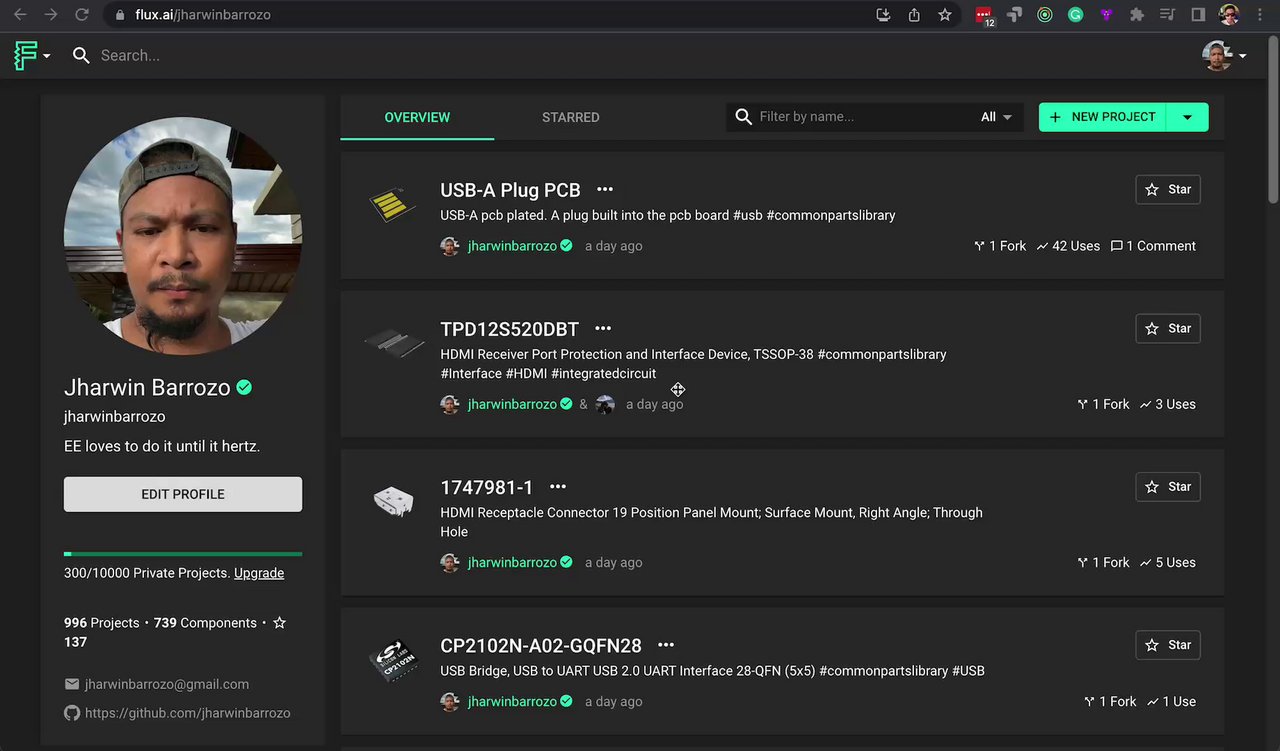This screenshot has width=1280, height=751.
Task: Open the All filter dropdown
Action: (996, 117)
